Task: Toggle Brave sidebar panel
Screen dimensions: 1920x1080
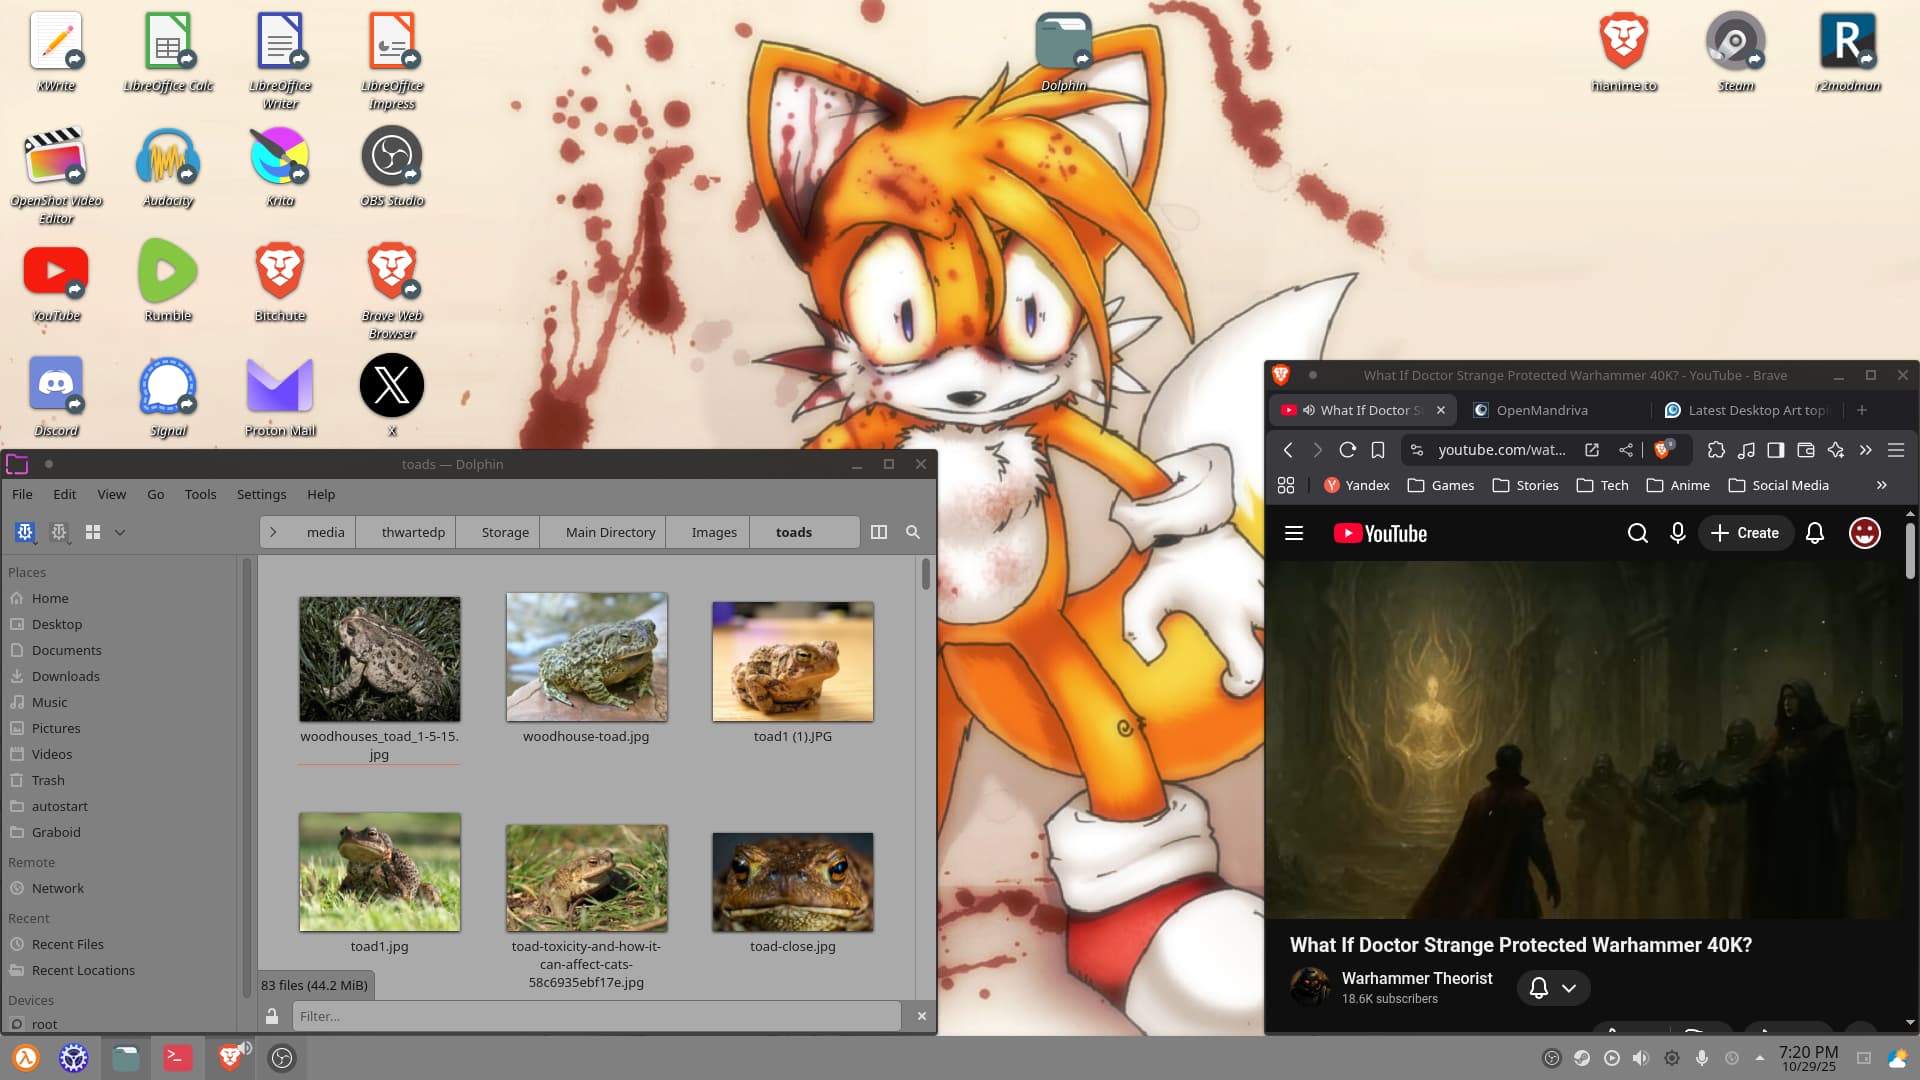Action: (1776, 450)
